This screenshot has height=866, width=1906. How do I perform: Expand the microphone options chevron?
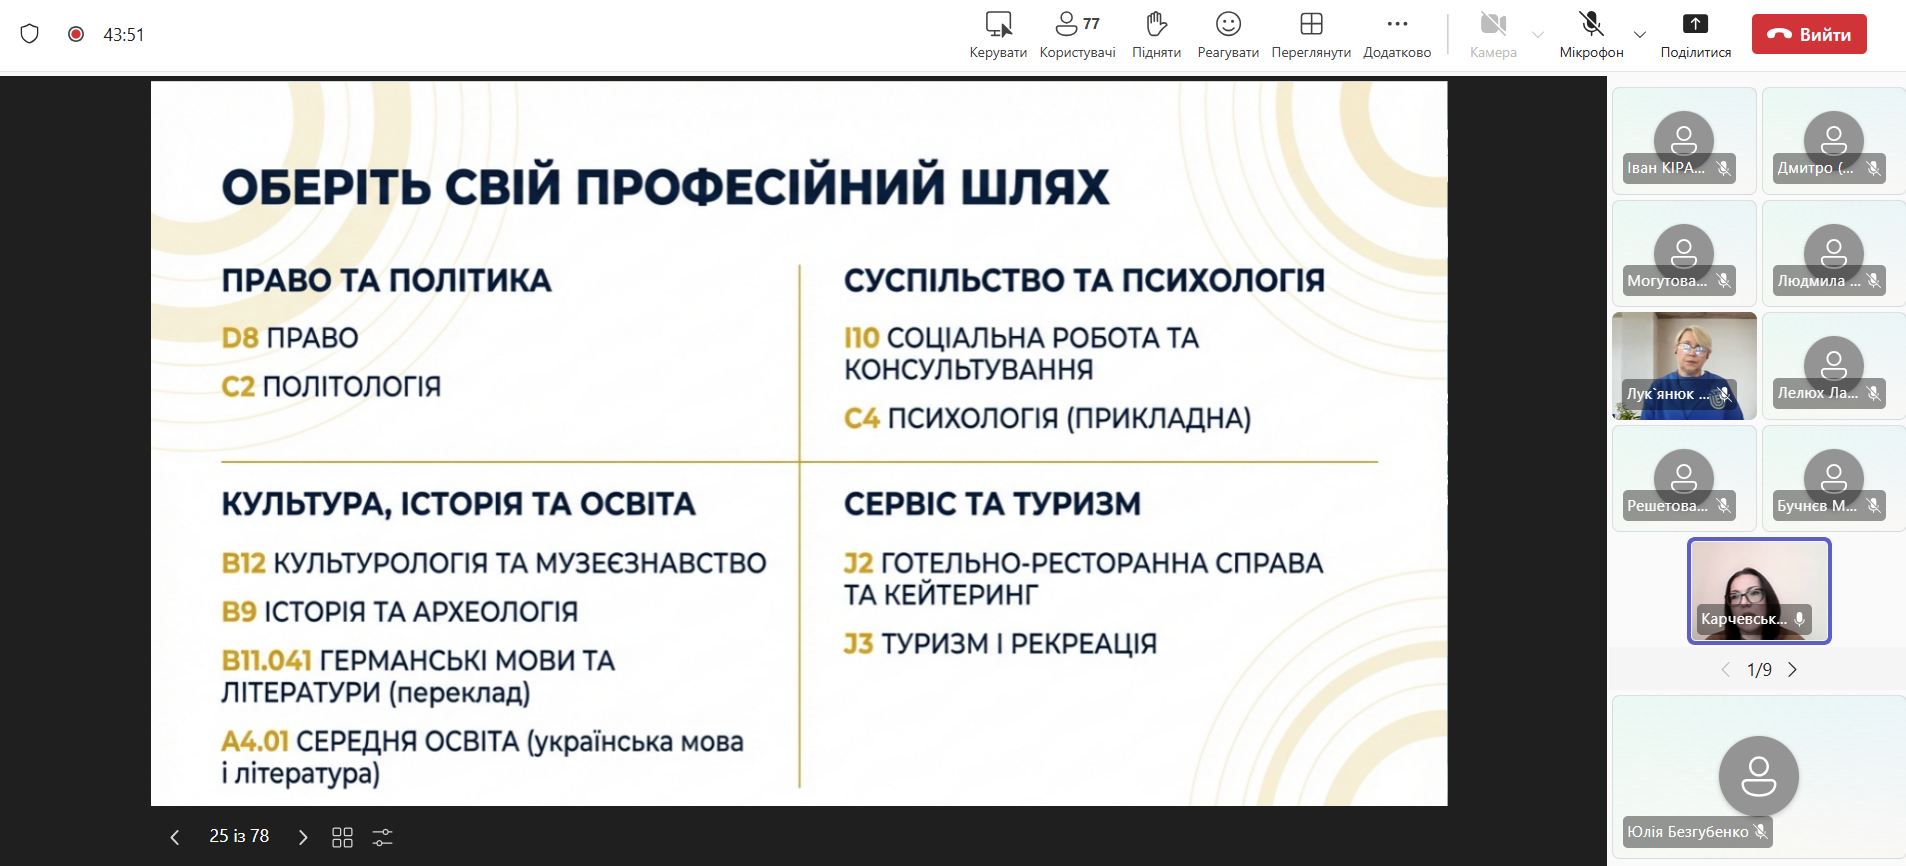[x=1640, y=35]
